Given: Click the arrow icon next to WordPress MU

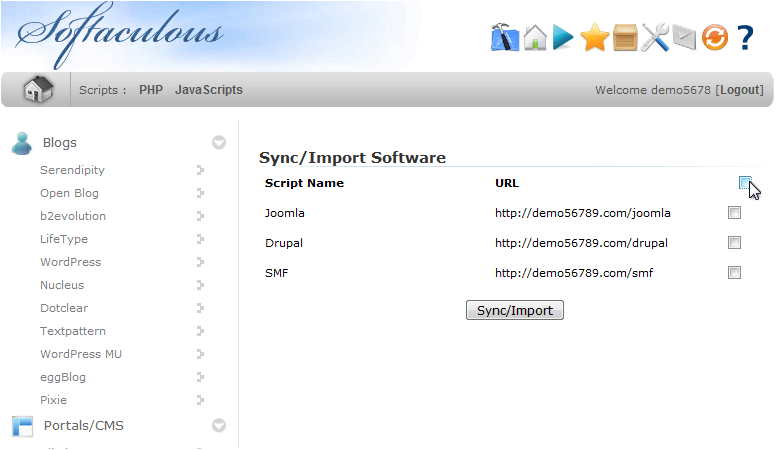Looking at the screenshot, I should (x=200, y=354).
